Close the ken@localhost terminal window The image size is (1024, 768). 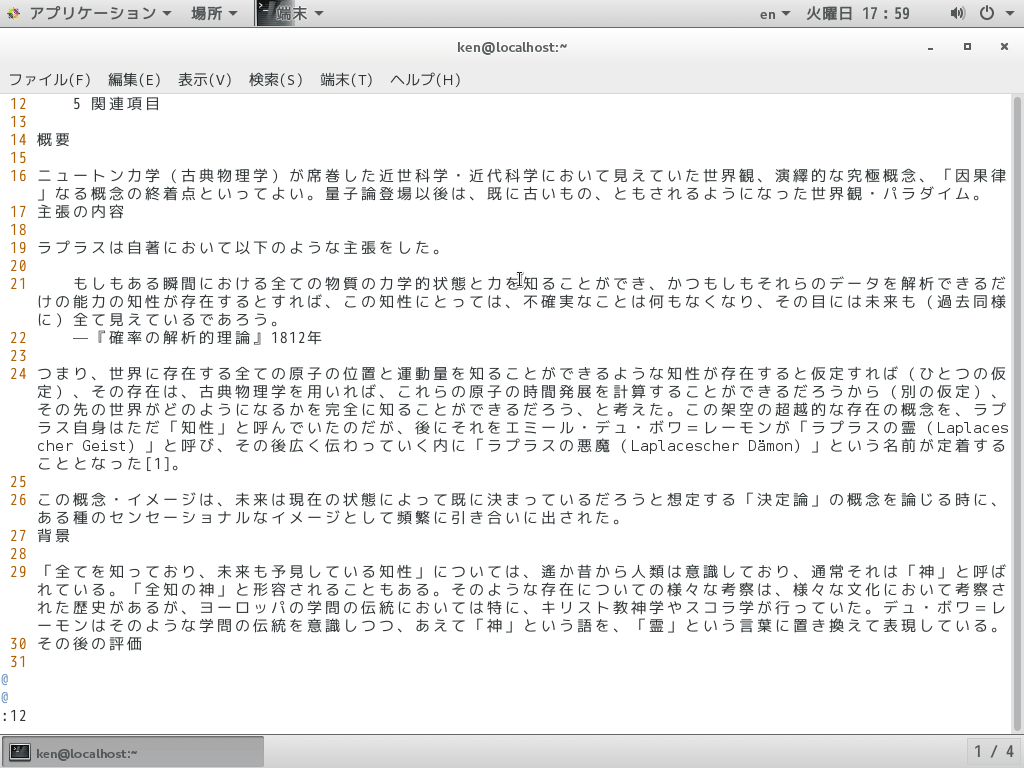[1004, 47]
